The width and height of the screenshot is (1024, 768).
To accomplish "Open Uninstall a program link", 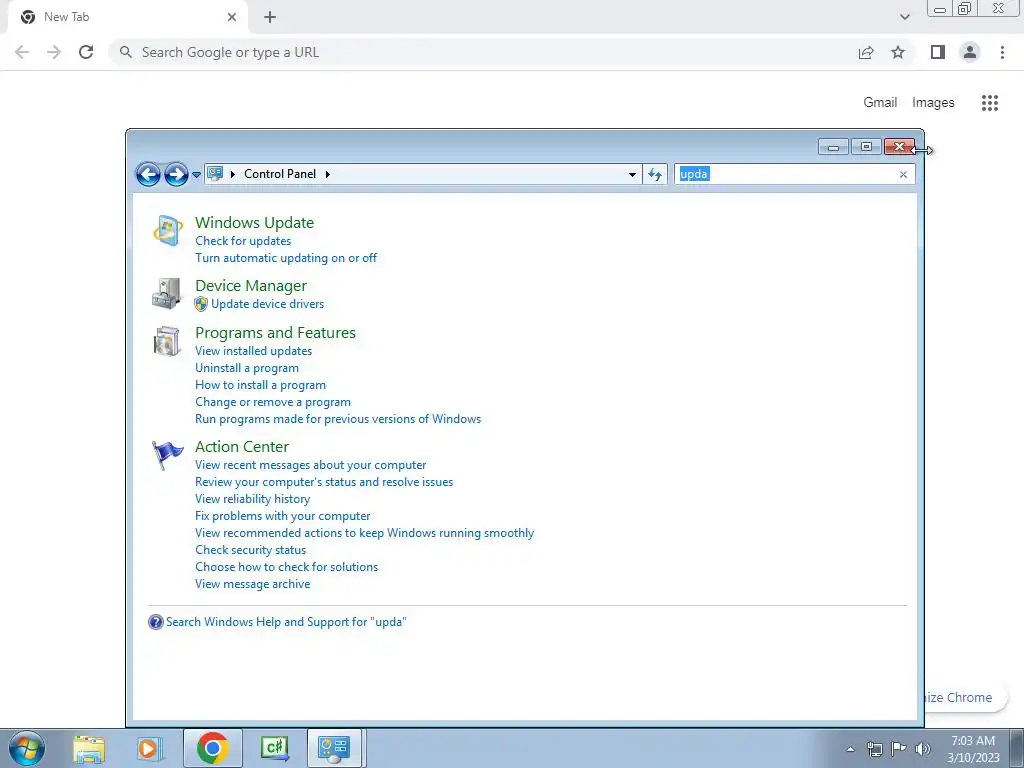I will [247, 368].
